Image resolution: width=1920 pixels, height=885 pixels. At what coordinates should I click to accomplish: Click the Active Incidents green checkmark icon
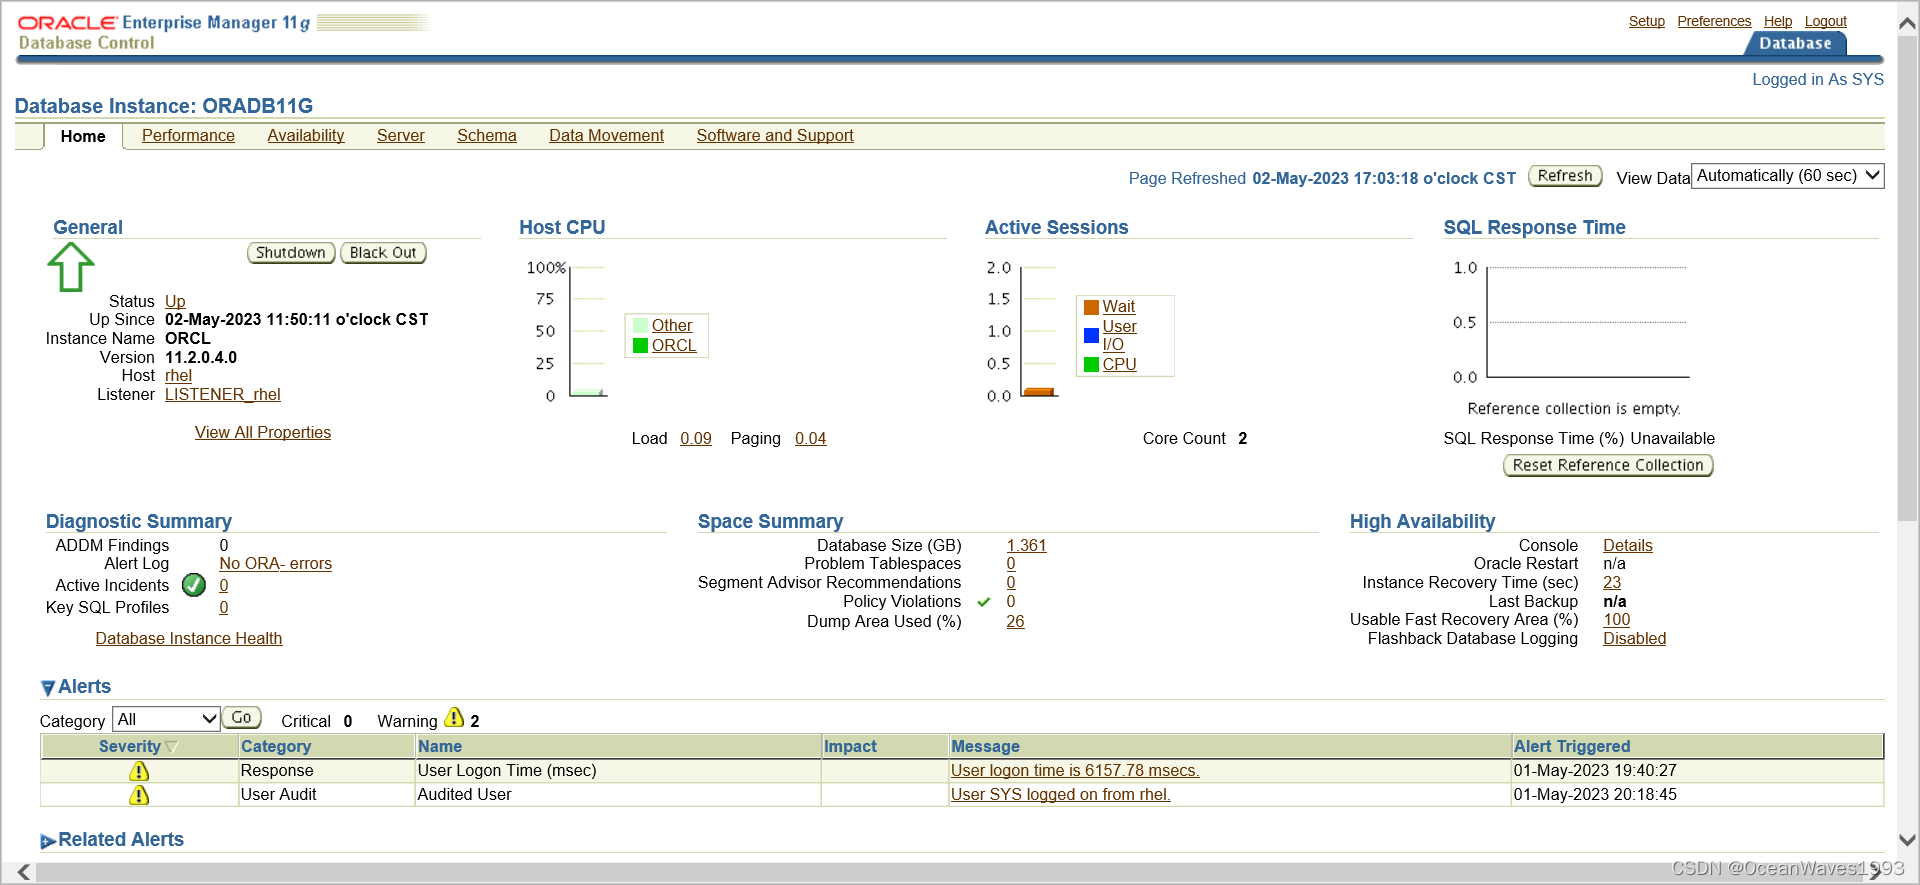194,585
